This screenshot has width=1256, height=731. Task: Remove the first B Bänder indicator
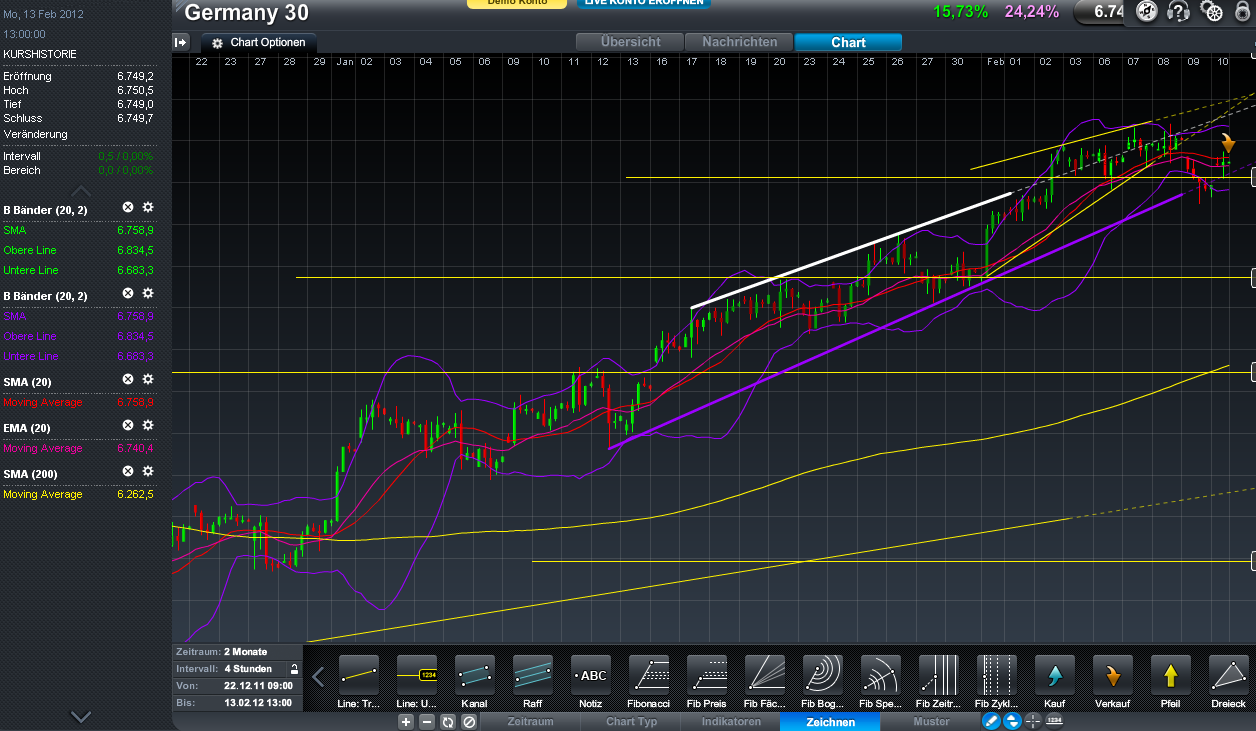(128, 207)
